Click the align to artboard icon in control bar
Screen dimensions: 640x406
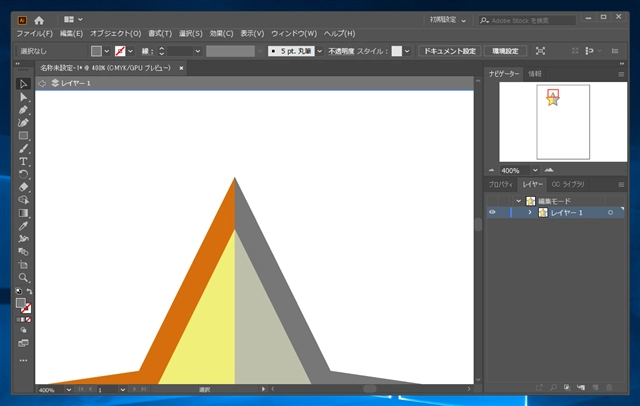tap(540, 51)
